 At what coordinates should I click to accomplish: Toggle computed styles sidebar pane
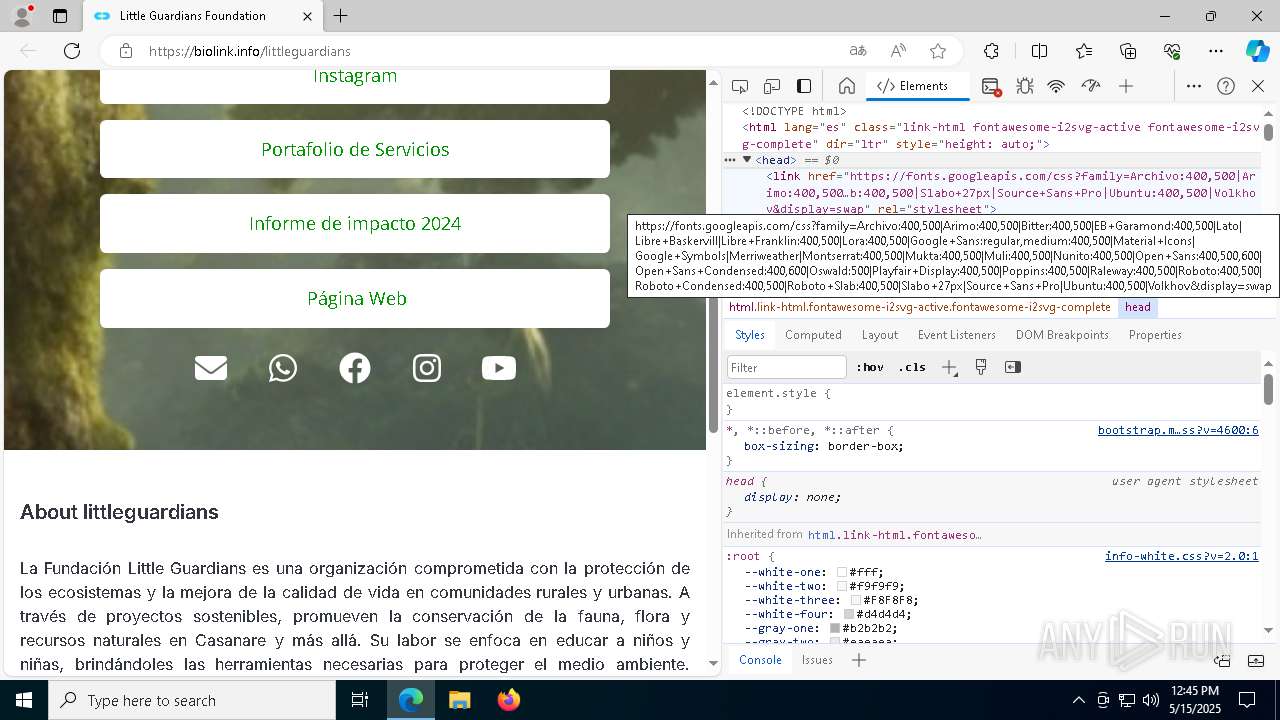(1013, 367)
